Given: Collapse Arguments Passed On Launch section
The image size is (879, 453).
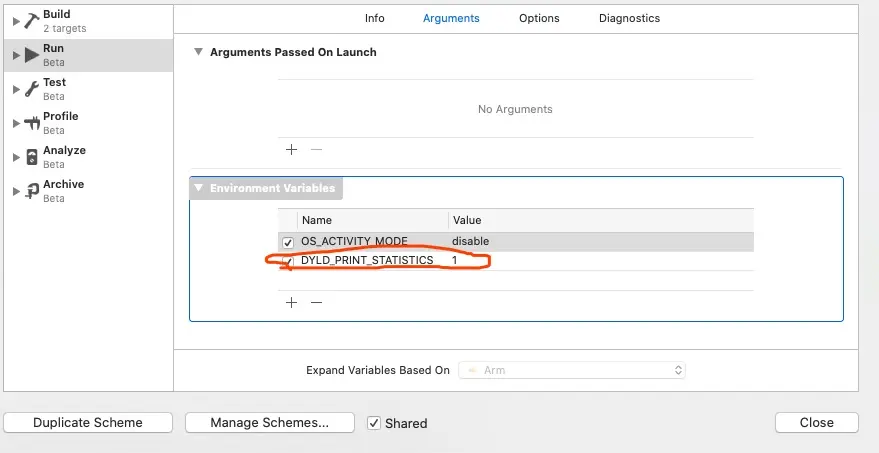Looking at the screenshot, I should [x=199, y=52].
